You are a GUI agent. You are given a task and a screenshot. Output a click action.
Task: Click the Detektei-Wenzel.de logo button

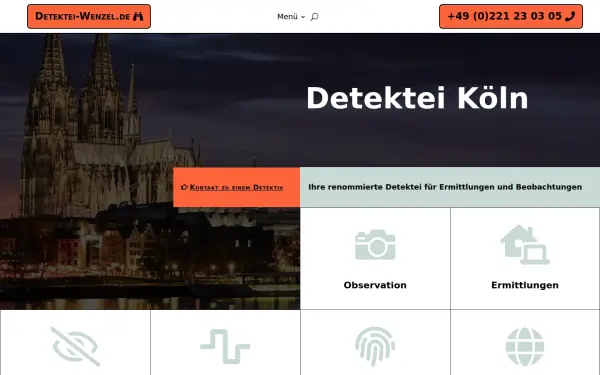(x=89, y=16)
